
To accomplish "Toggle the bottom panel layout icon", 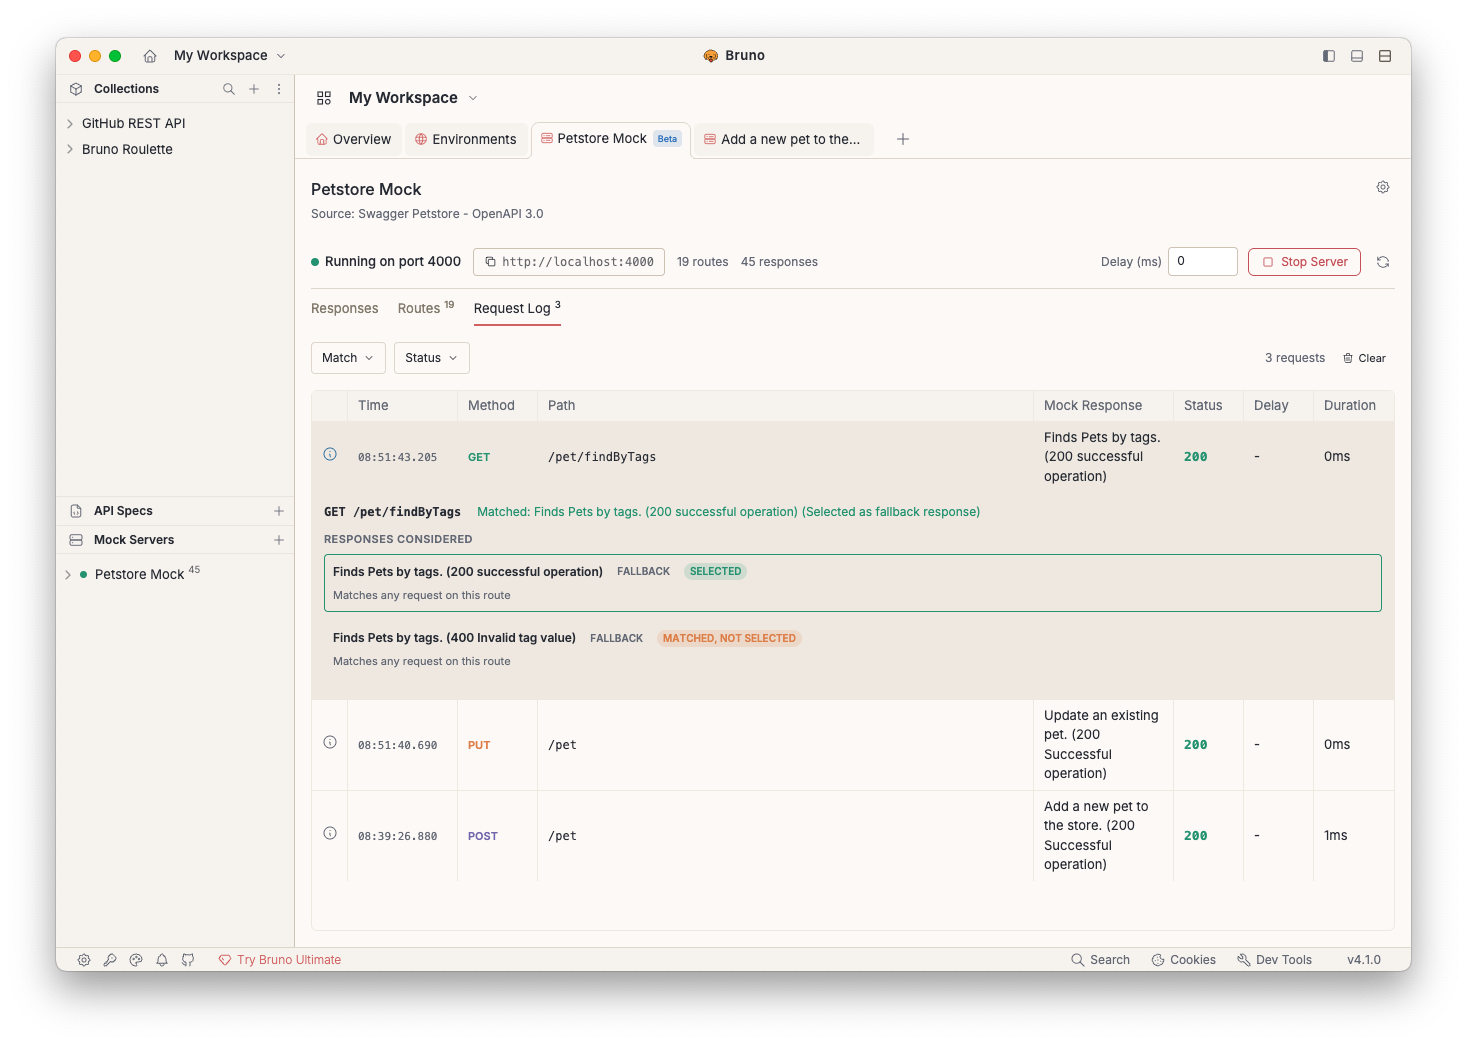I will pyautogui.click(x=1357, y=56).
